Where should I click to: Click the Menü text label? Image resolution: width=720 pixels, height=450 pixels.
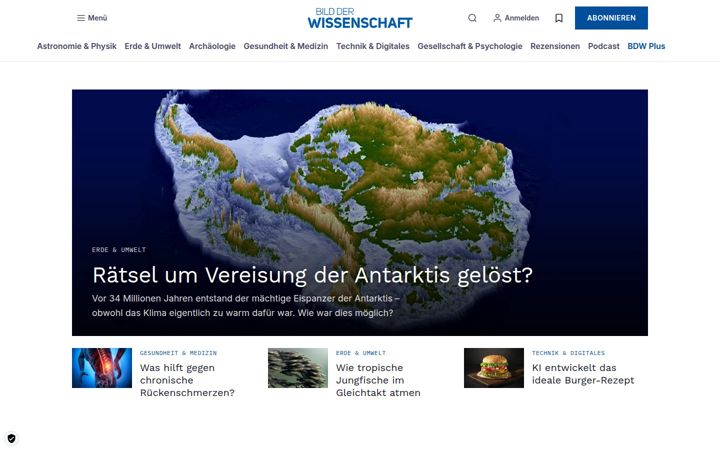(97, 18)
